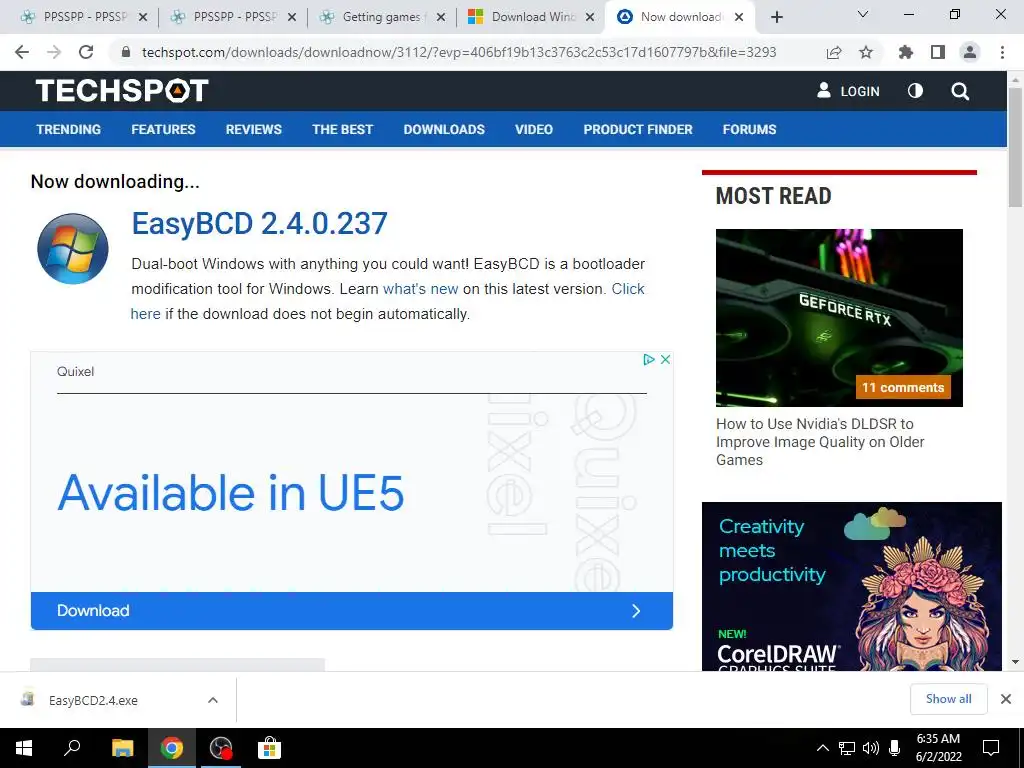Open the Windows Start menu
1024x768 pixels.
click(x=24, y=748)
